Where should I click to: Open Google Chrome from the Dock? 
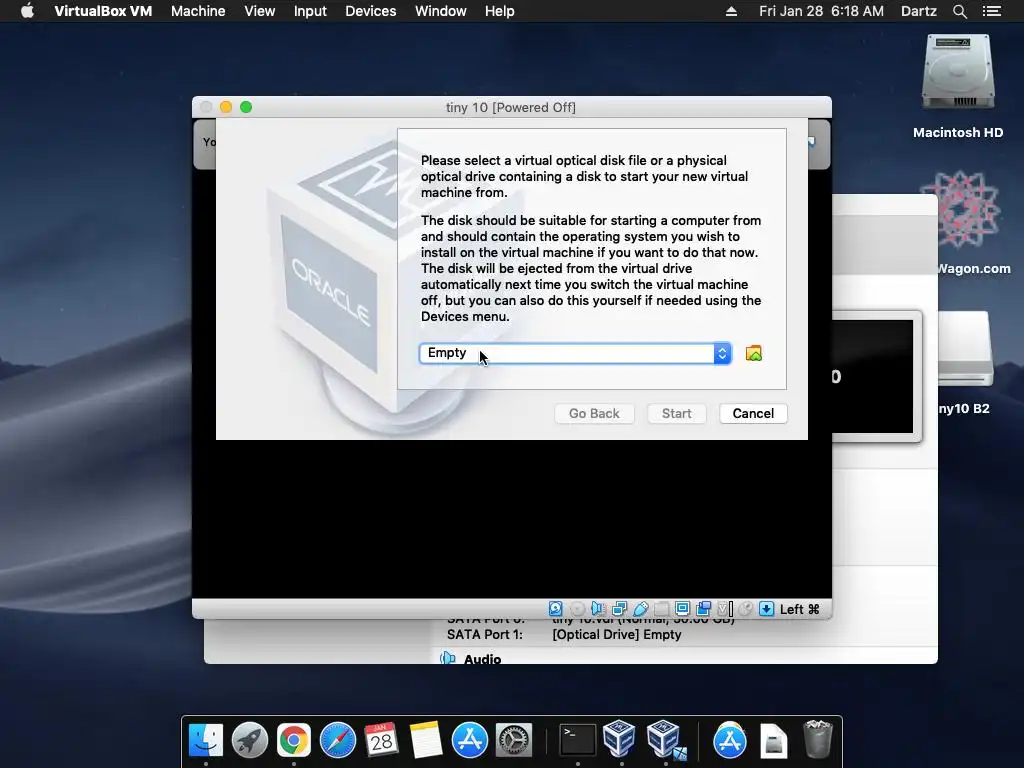click(294, 740)
